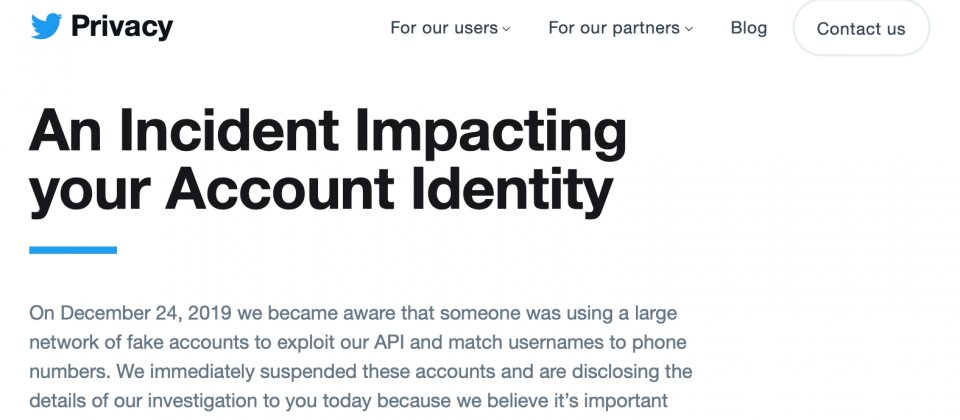Go to the Blog page
Image resolution: width=960 pixels, height=420 pixels.
(x=748, y=28)
